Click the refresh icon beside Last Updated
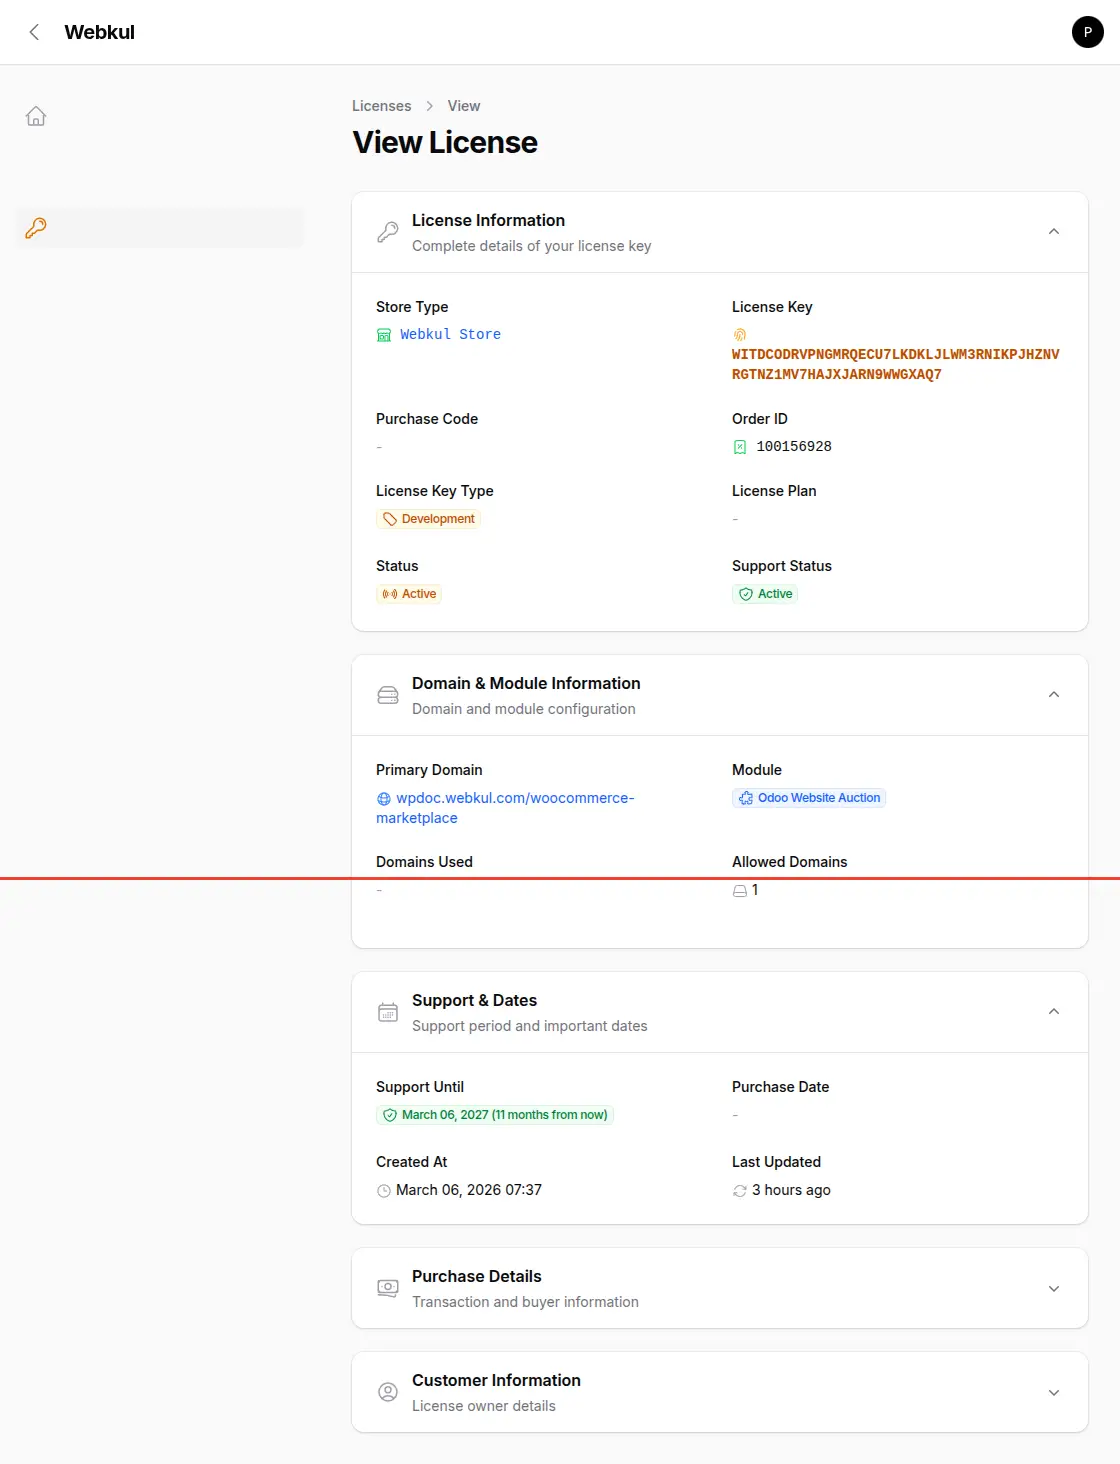Screen dimensions: 1120x1464 tap(740, 1191)
